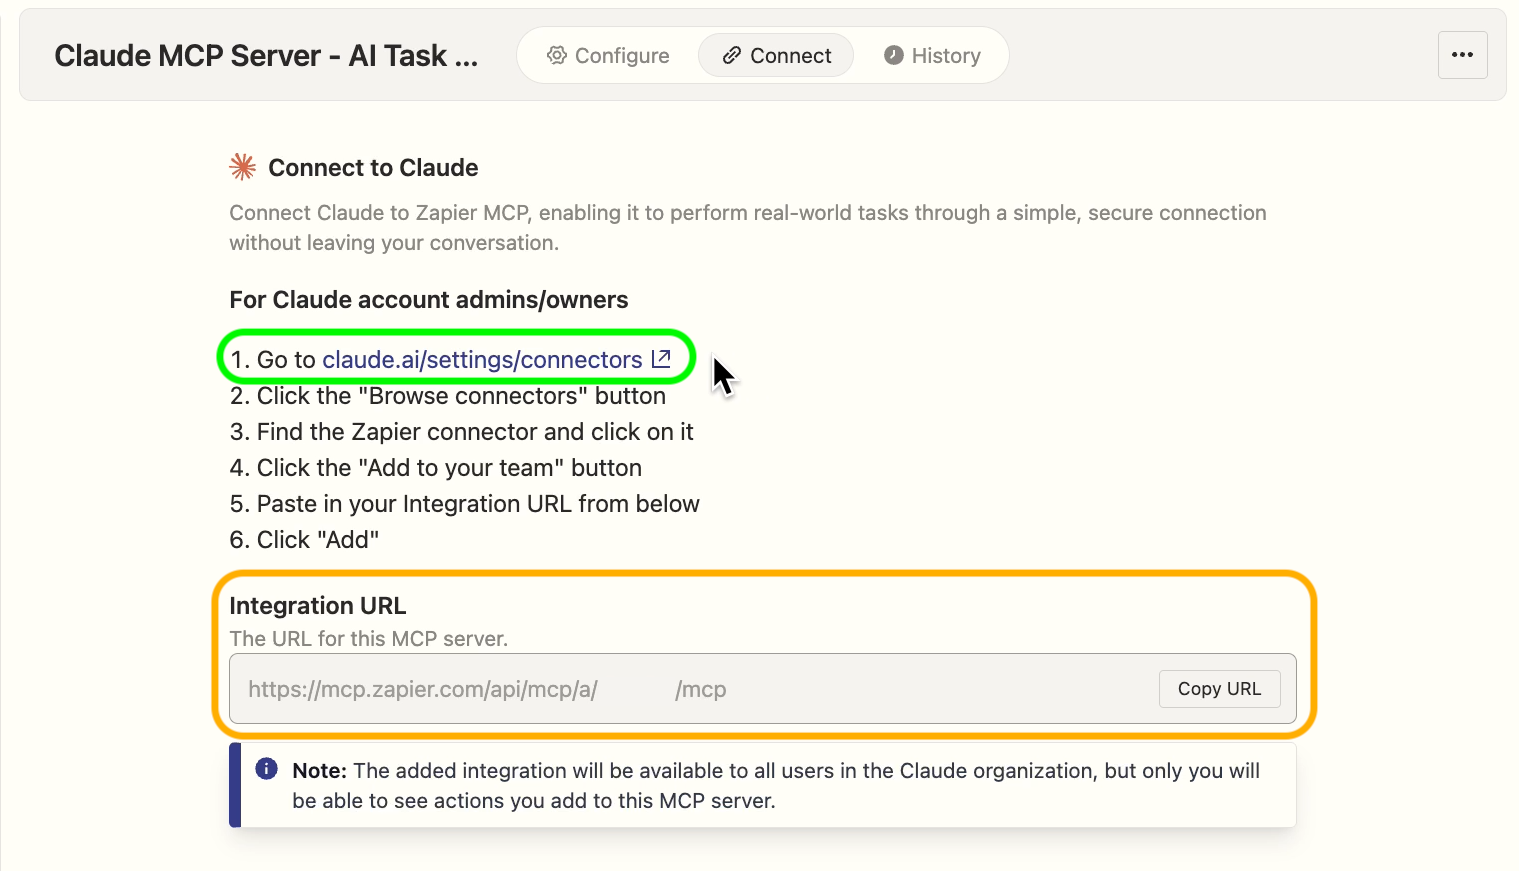This screenshot has height=871, width=1519.
Task: Click the server title Claude MCP Server
Action: [x=266, y=55]
